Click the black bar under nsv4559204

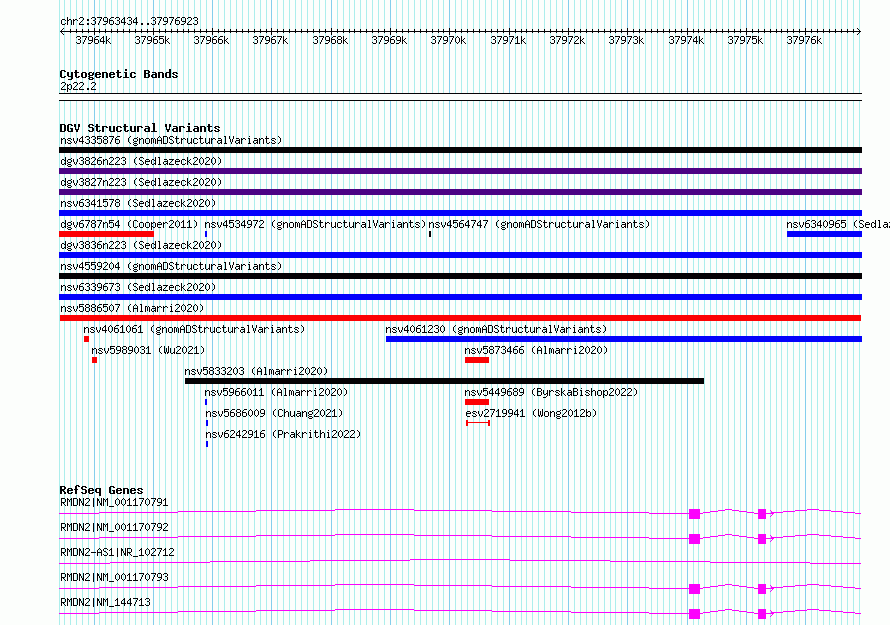[x=460, y=276]
